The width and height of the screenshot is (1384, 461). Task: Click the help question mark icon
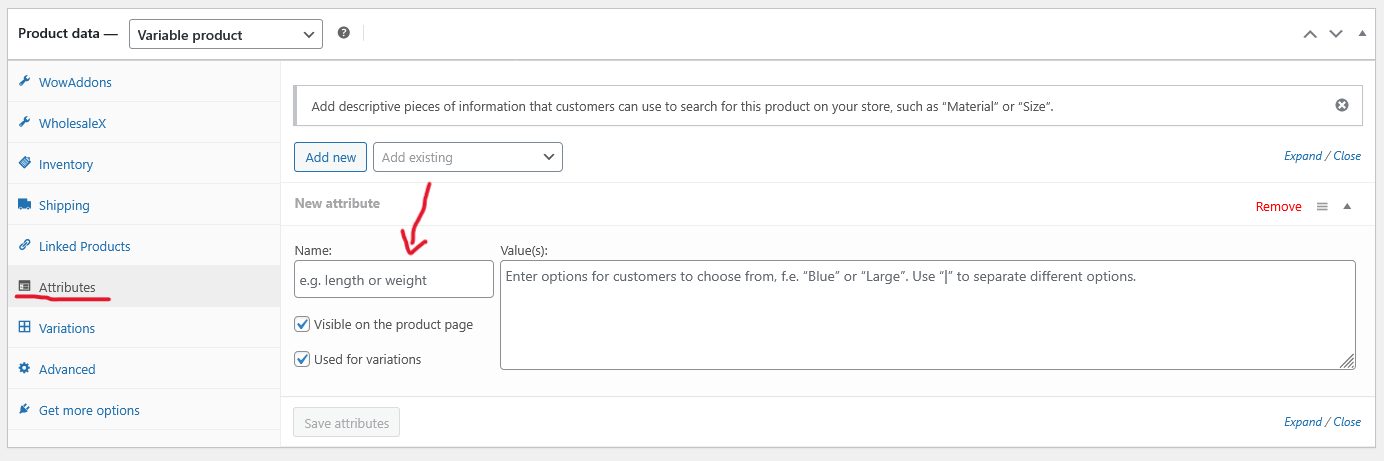tap(344, 33)
